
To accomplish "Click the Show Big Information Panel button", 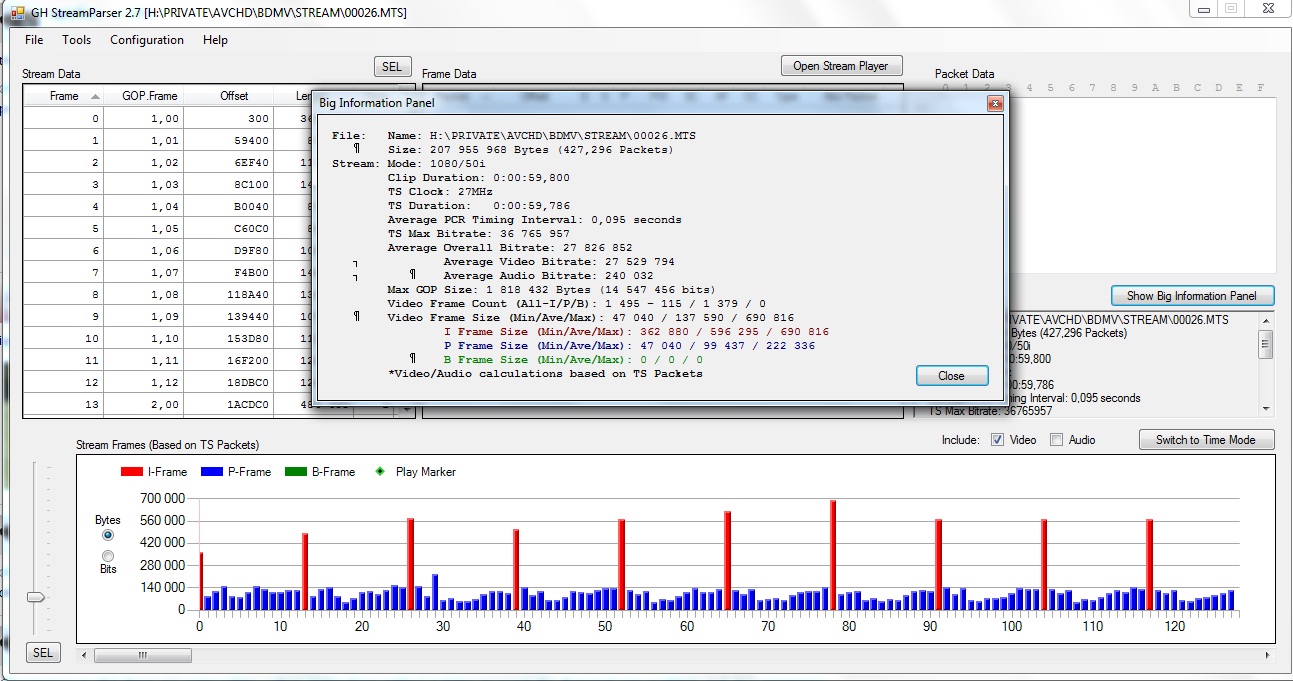I will coord(1193,296).
